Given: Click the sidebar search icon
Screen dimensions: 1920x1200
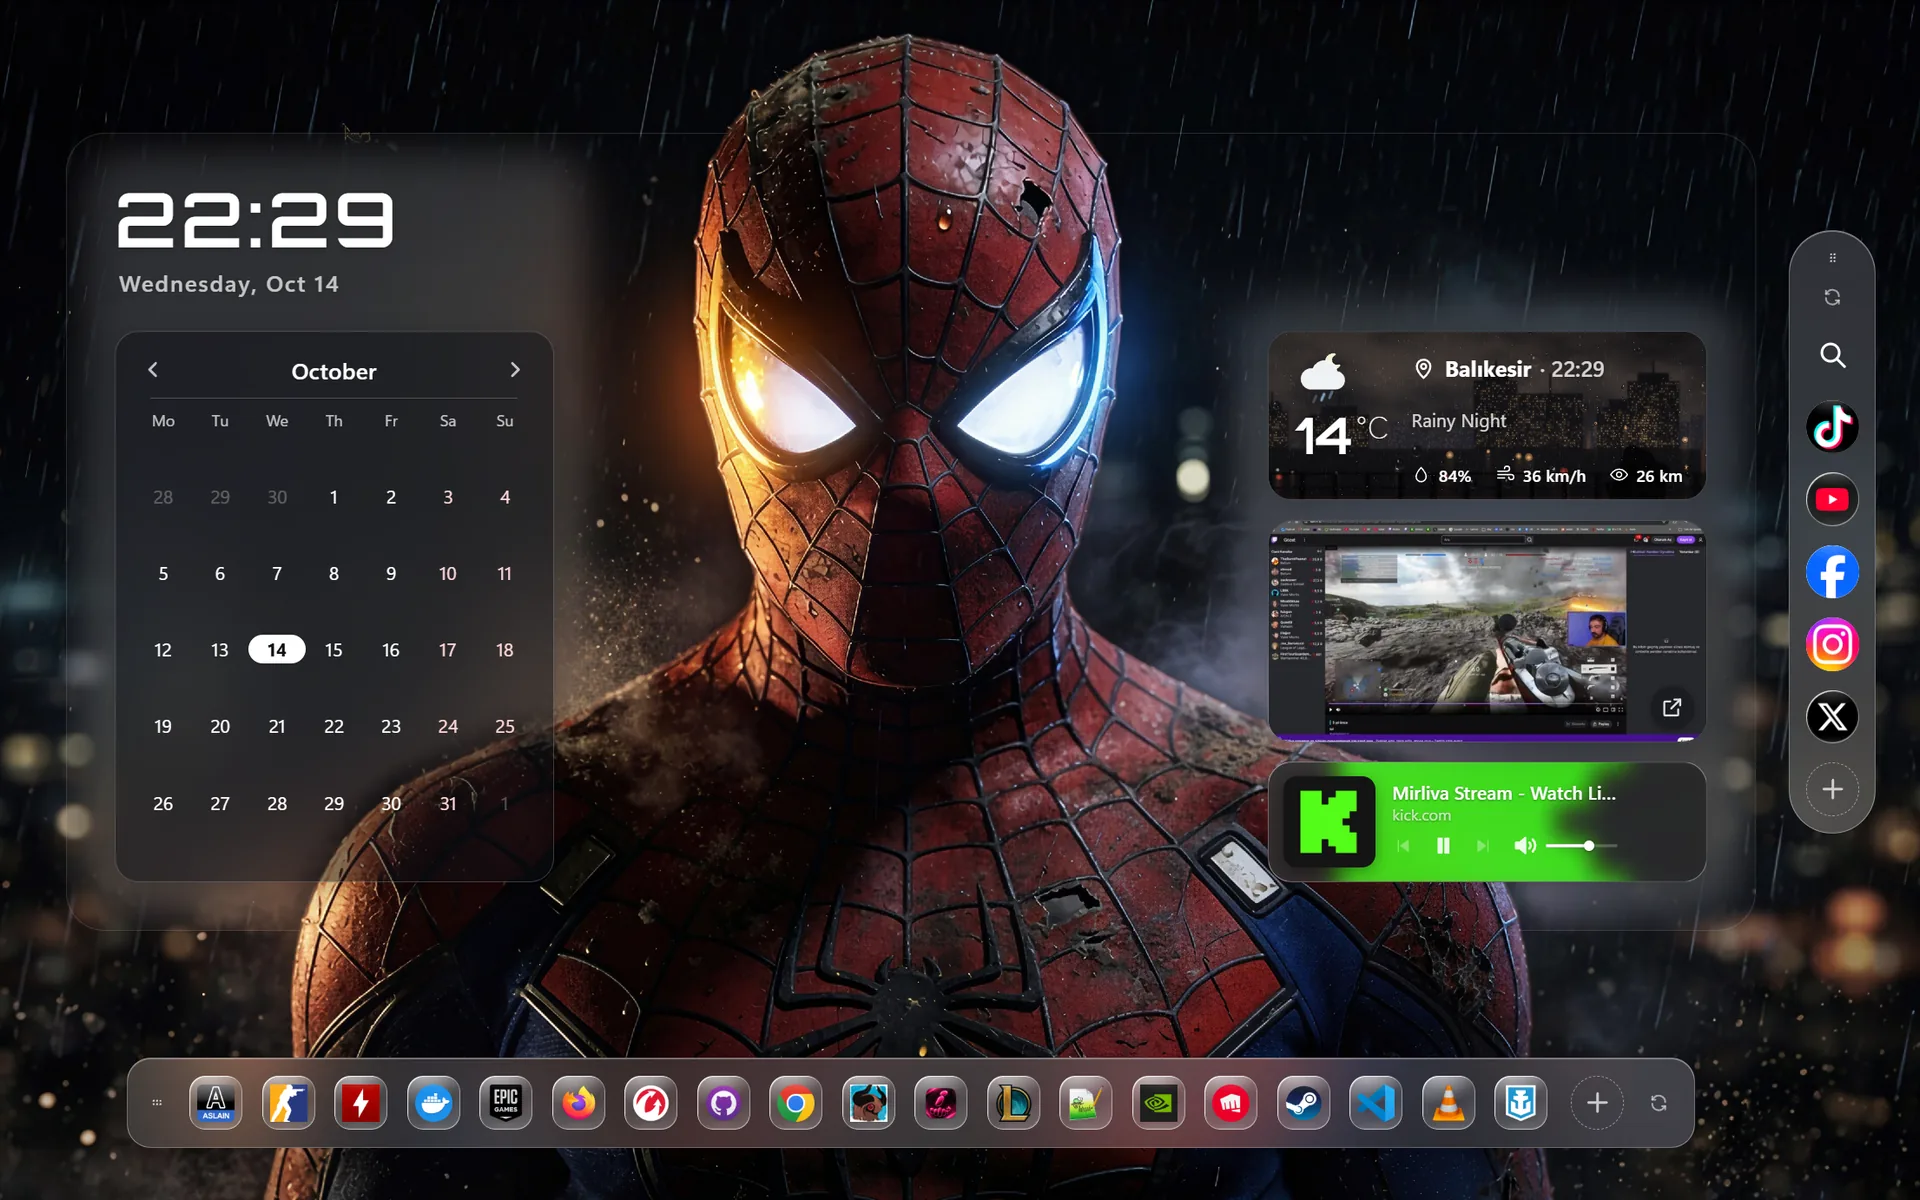Looking at the screenshot, I should [x=1832, y=355].
